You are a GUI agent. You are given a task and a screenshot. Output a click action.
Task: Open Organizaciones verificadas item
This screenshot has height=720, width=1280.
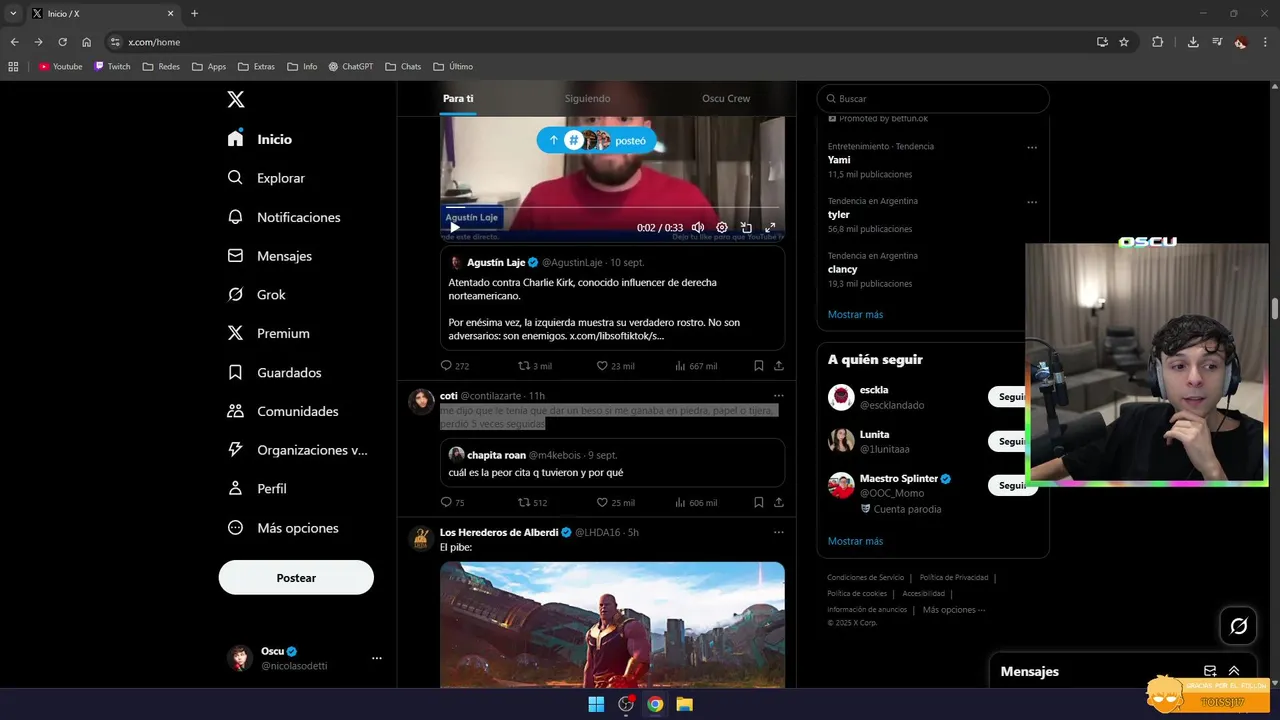pyautogui.click(x=297, y=450)
